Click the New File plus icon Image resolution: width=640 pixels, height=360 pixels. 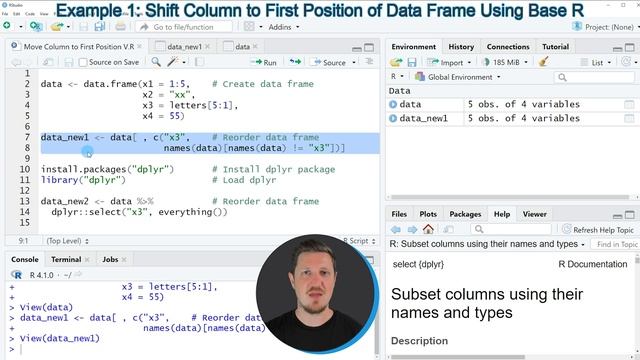click(x=7, y=26)
